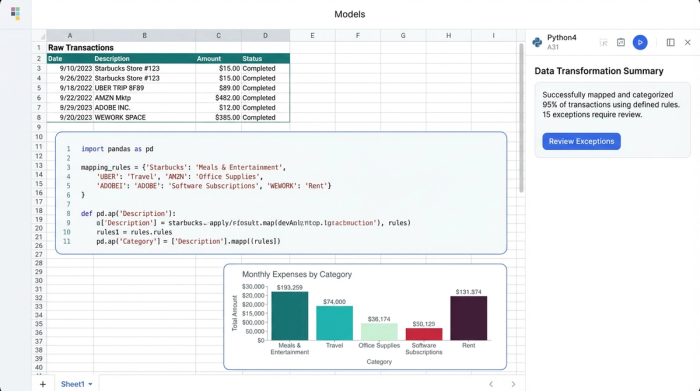The height and width of the screenshot is (391, 700).
Task: Click the 'Amount' table header cell
Action: click(x=218, y=58)
